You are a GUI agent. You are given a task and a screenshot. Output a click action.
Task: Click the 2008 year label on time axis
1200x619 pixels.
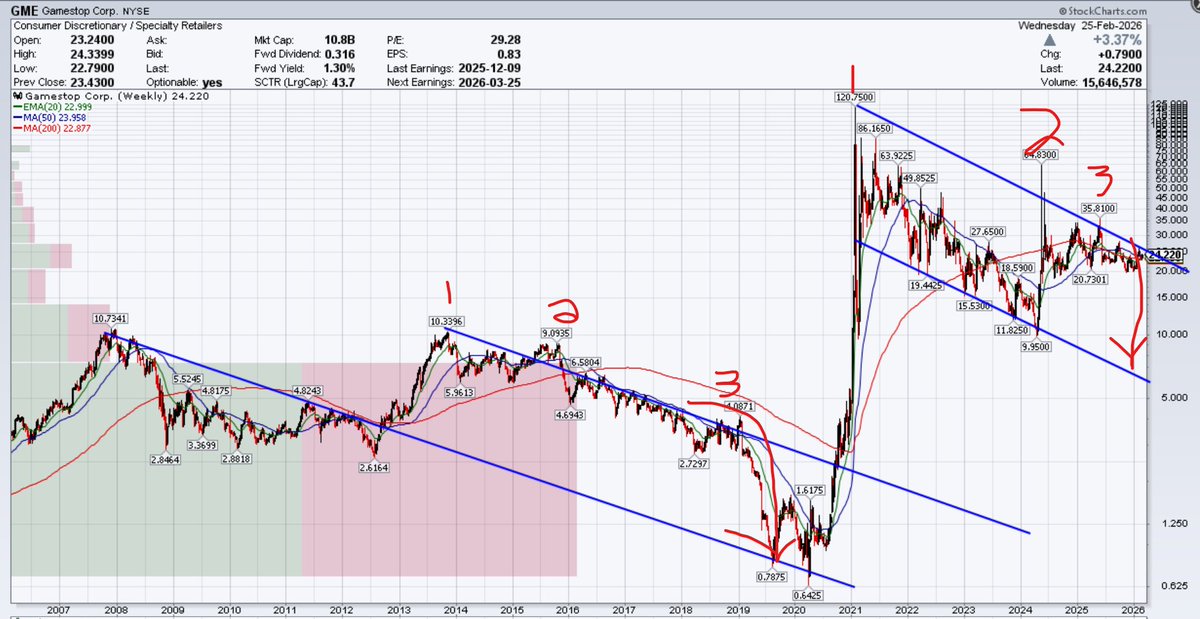[116, 609]
